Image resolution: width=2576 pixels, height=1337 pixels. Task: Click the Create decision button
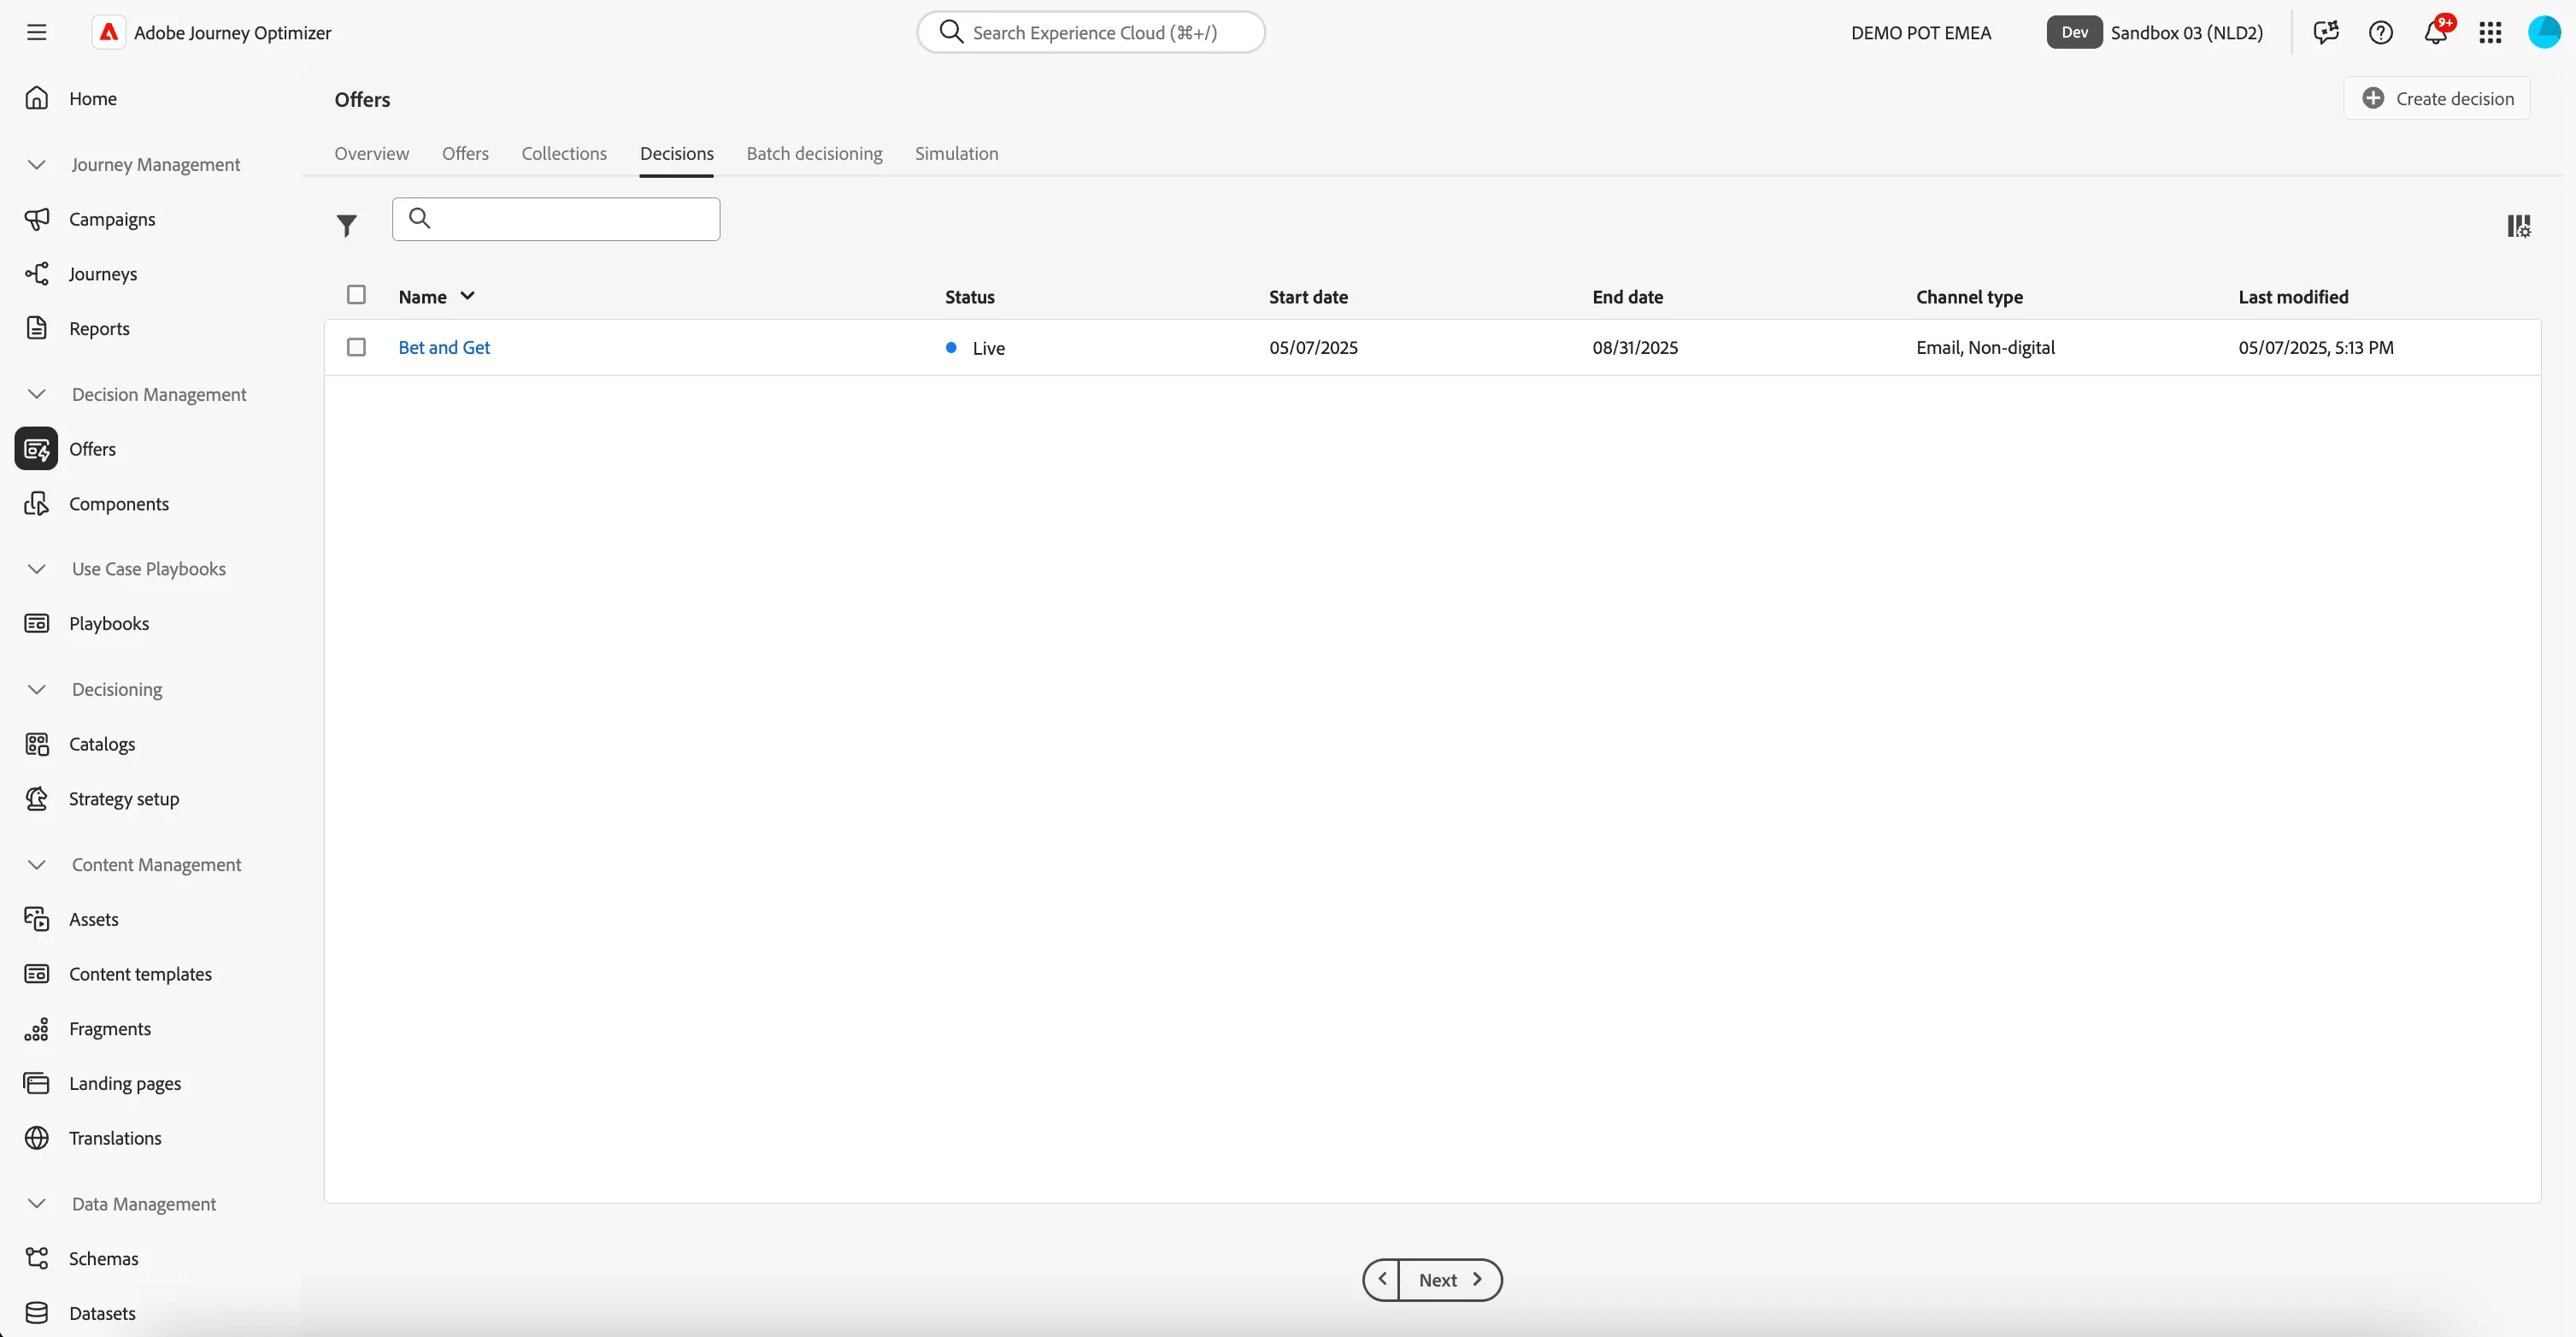[2436, 98]
